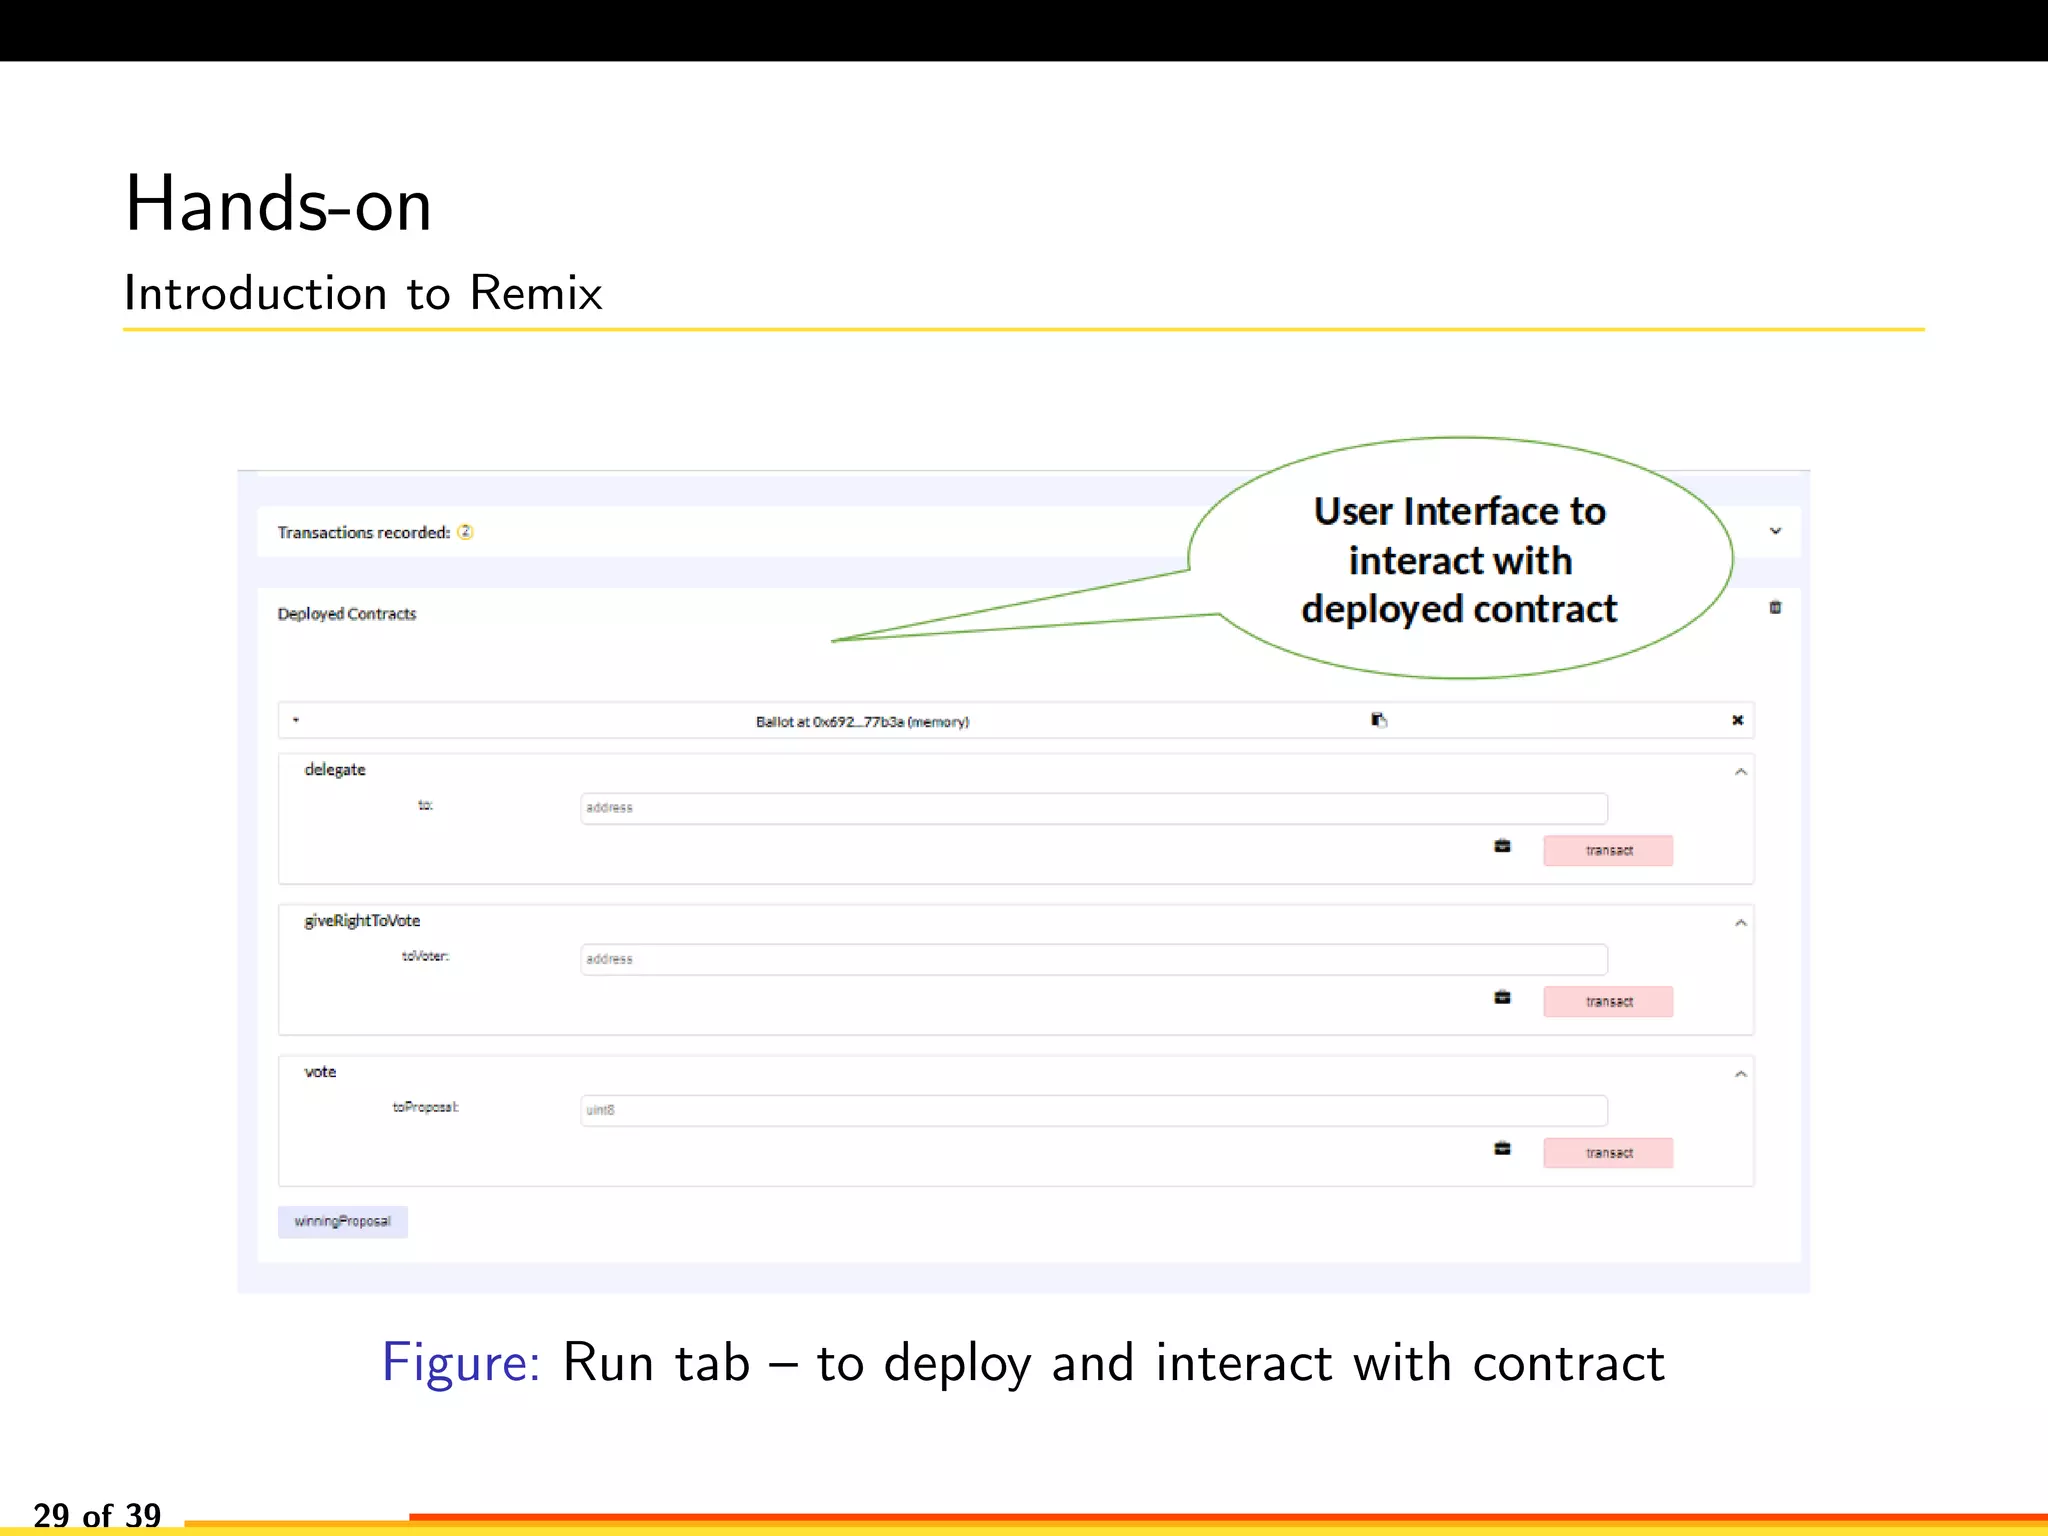Screen dimensions: 2048x1536
Task: Click the transactions recorded count badge
Action: coord(465,532)
